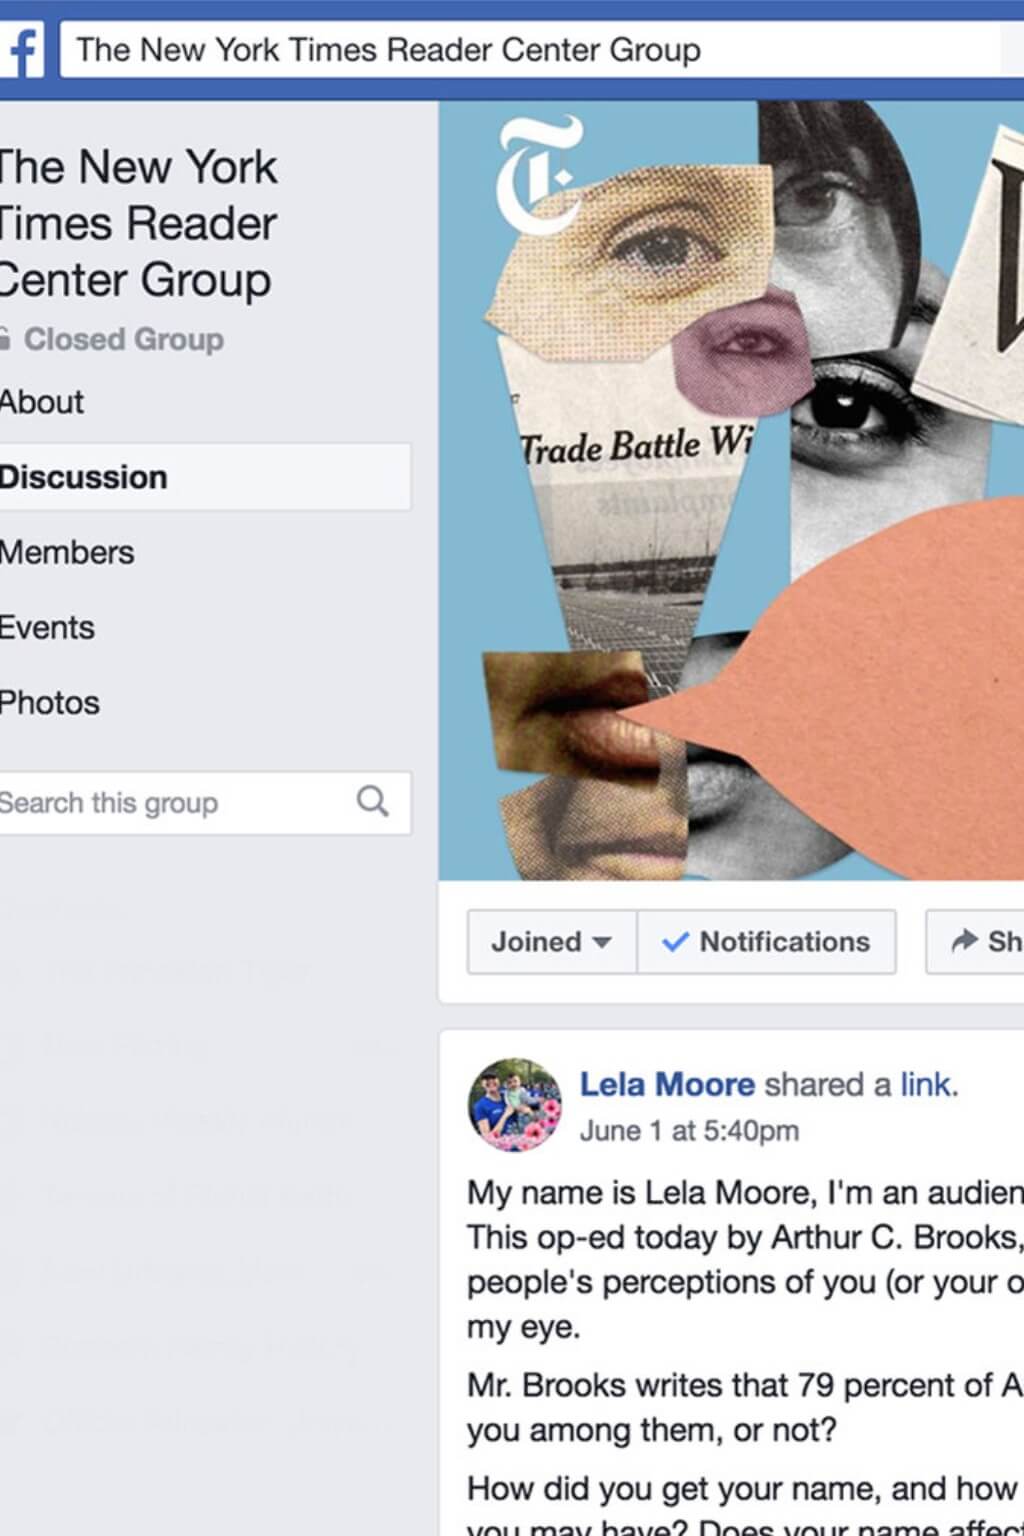Open the New York Times Reader Center Group title
Screen dimensions: 1024x1536
tap(138, 223)
